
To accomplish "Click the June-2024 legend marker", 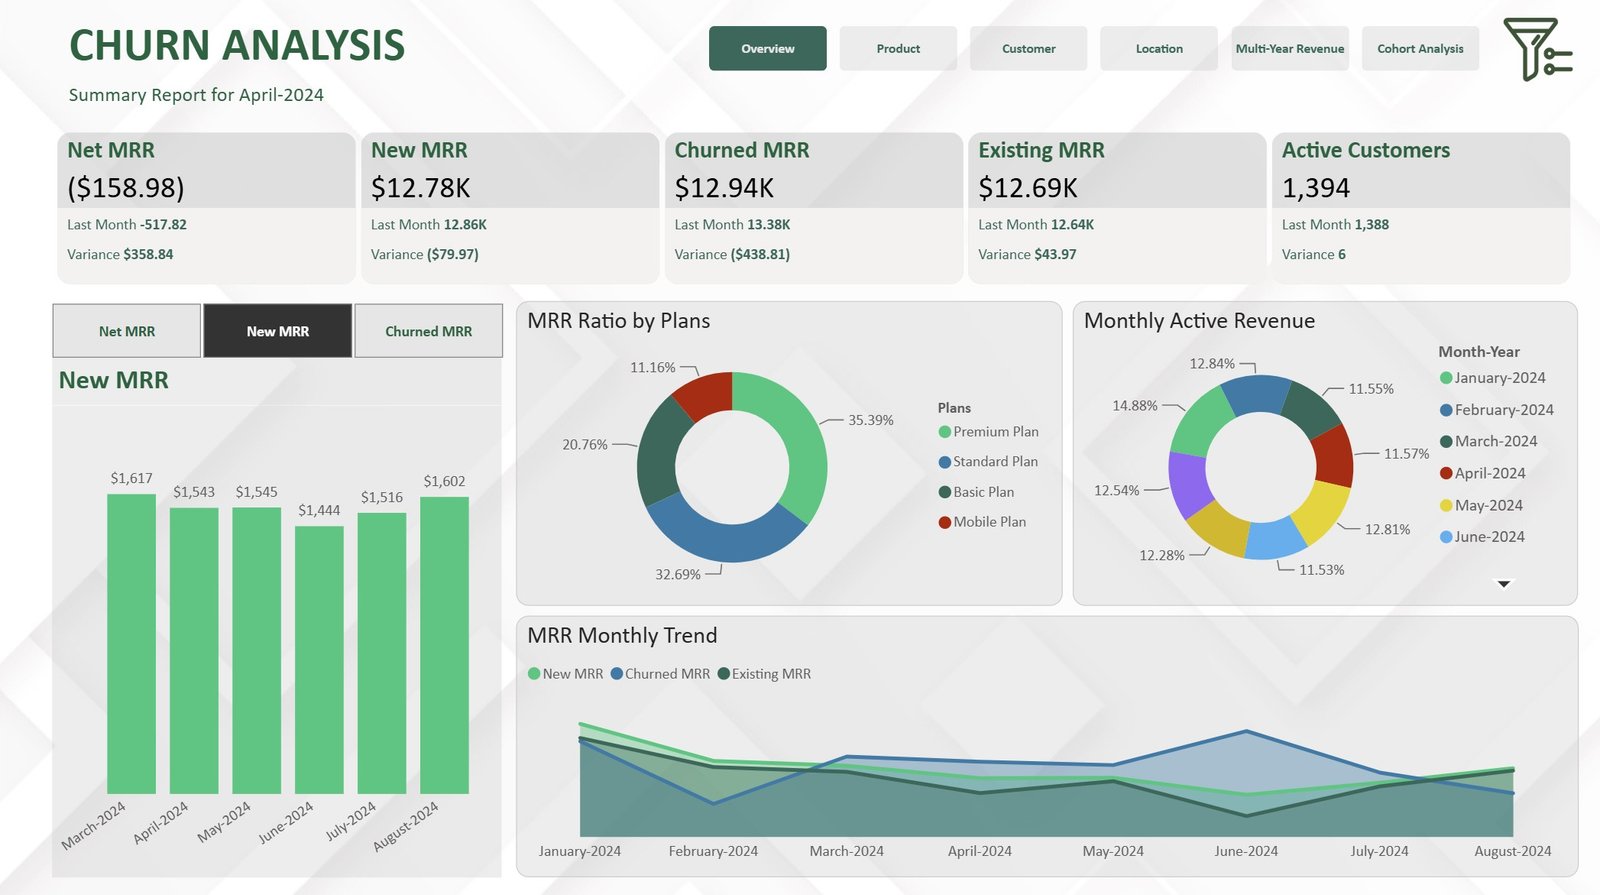I will 1446,537.
